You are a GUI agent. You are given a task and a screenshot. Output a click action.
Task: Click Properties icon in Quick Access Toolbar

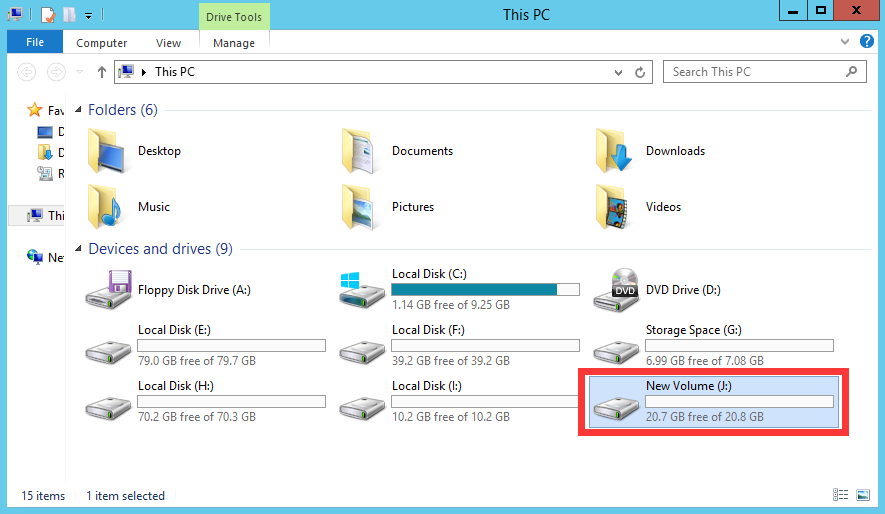pos(49,15)
